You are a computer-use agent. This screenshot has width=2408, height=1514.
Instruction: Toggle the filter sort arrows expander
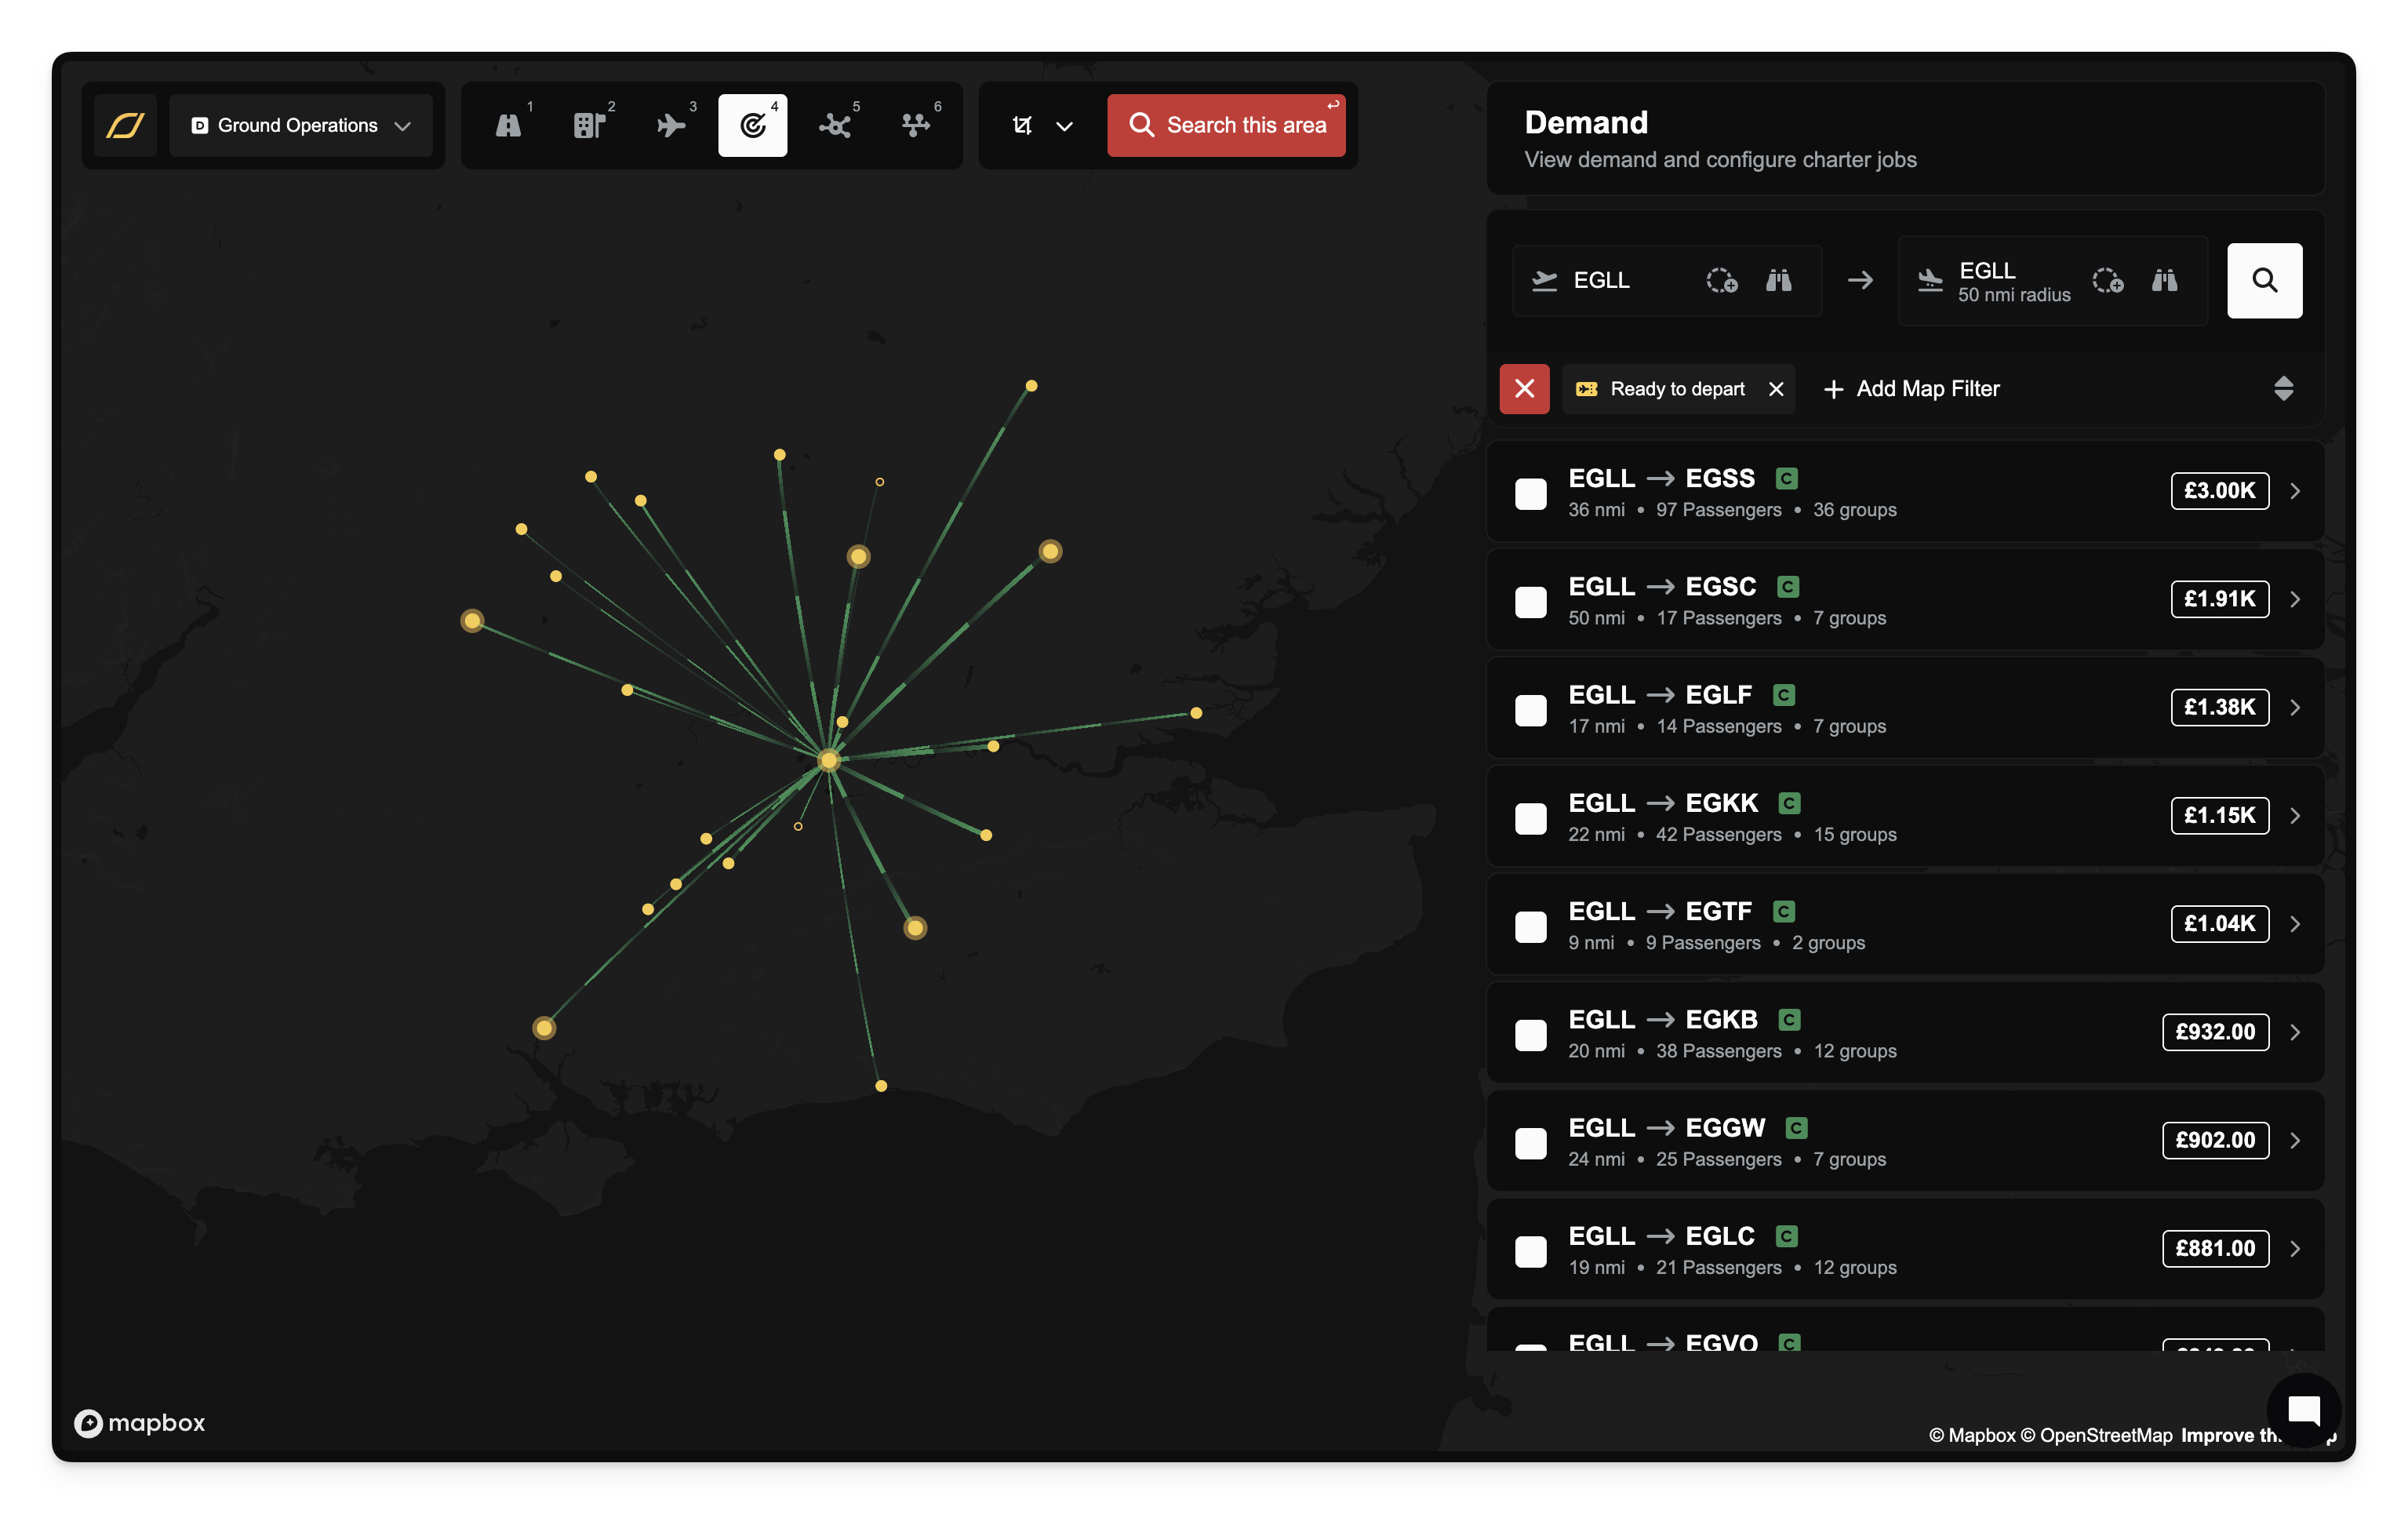[2283, 389]
